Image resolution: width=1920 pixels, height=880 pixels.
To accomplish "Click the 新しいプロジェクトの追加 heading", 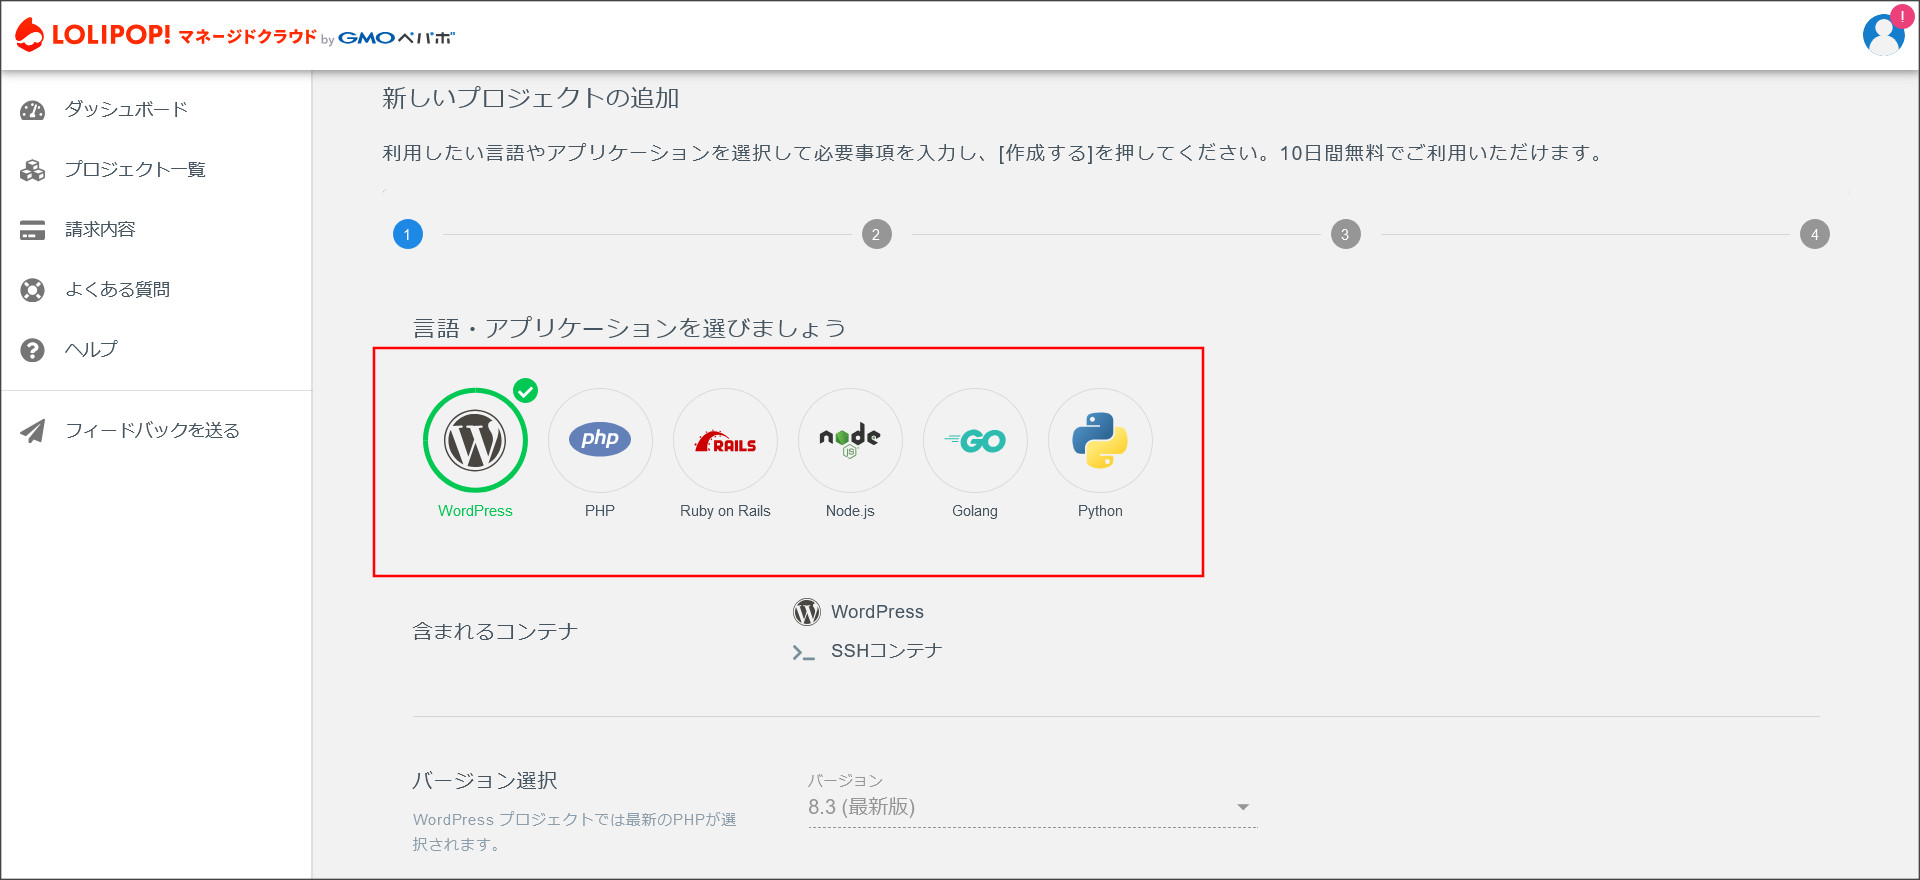I will [531, 98].
